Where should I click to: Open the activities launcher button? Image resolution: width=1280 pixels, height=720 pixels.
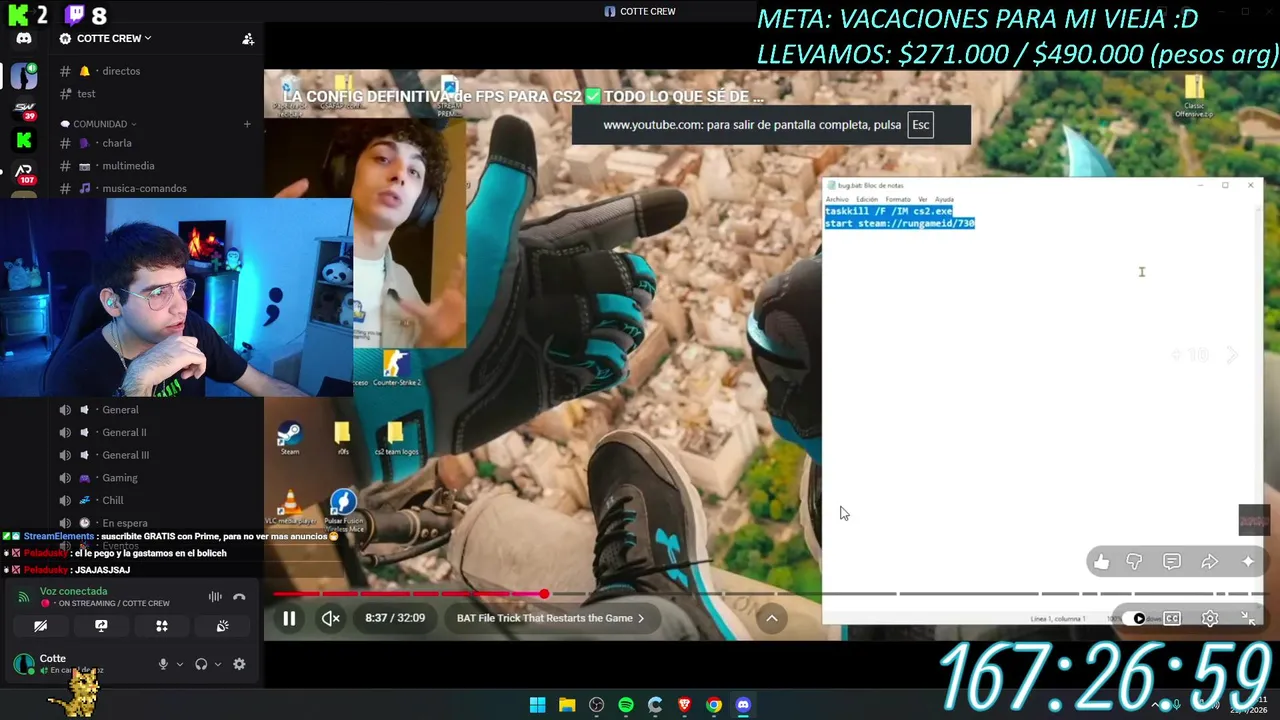click(162, 626)
